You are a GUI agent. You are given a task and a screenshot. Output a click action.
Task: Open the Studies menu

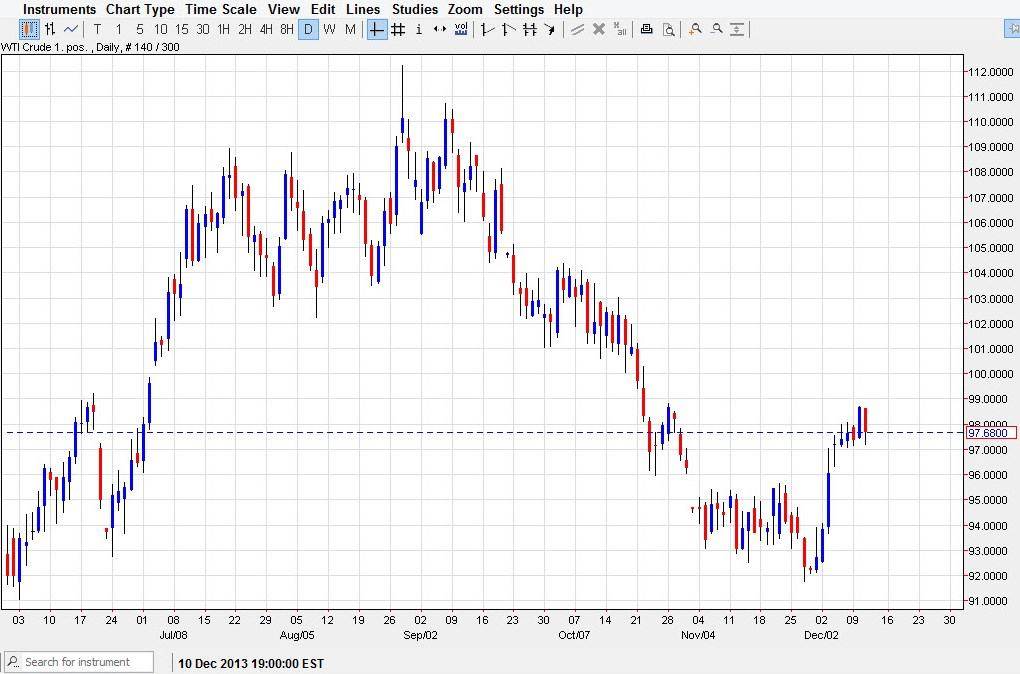point(414,9)
